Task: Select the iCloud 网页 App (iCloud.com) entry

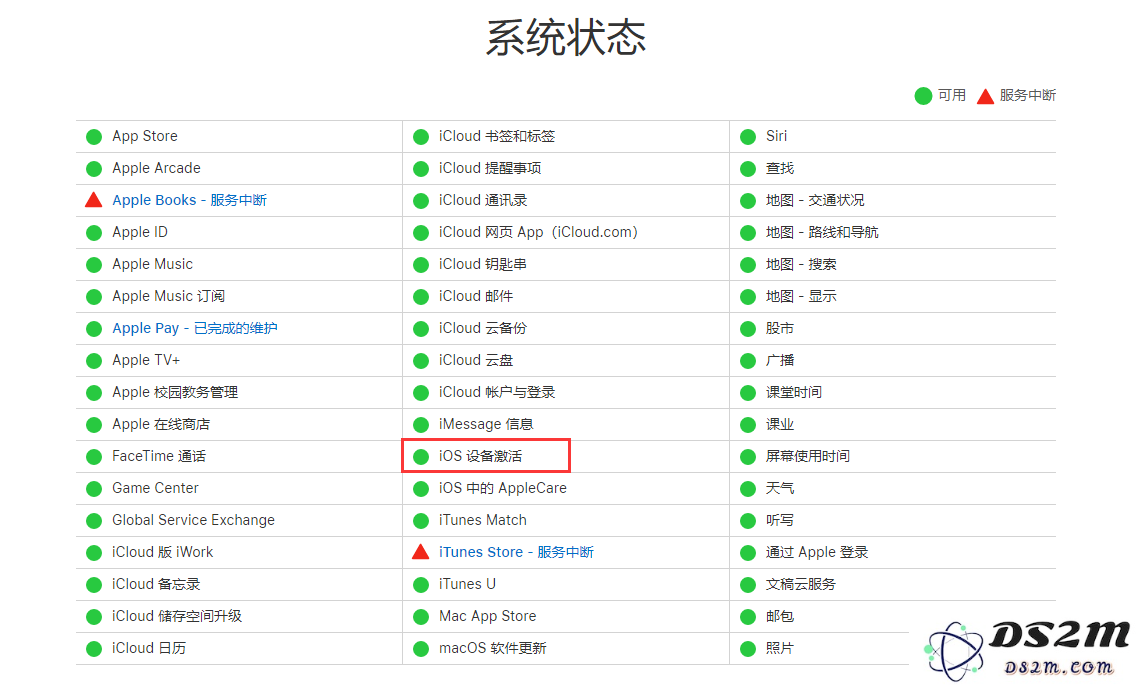Action: coord(538,232)
